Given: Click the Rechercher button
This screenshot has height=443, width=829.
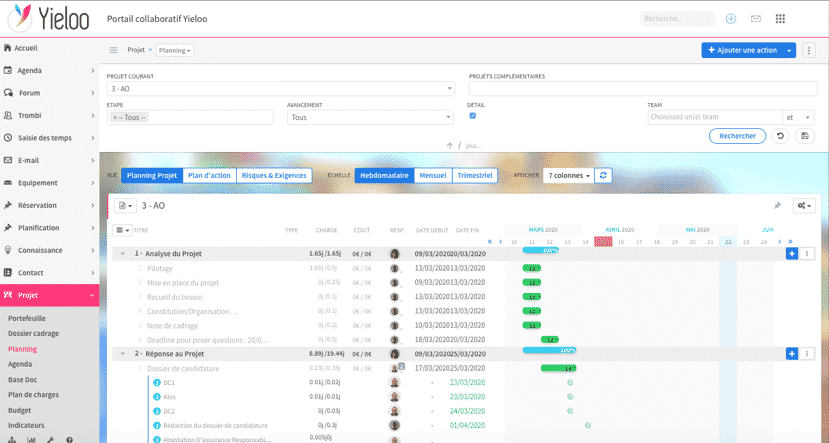Looking at the screenshot, I should click(x=737, y=136).
